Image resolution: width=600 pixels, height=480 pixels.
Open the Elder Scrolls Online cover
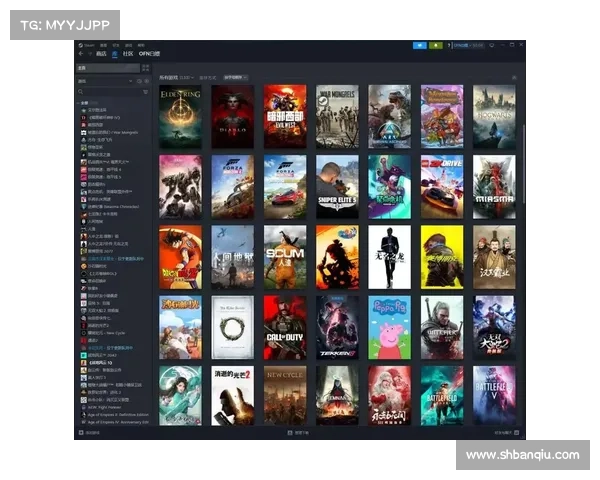click(x=233, y=327)
